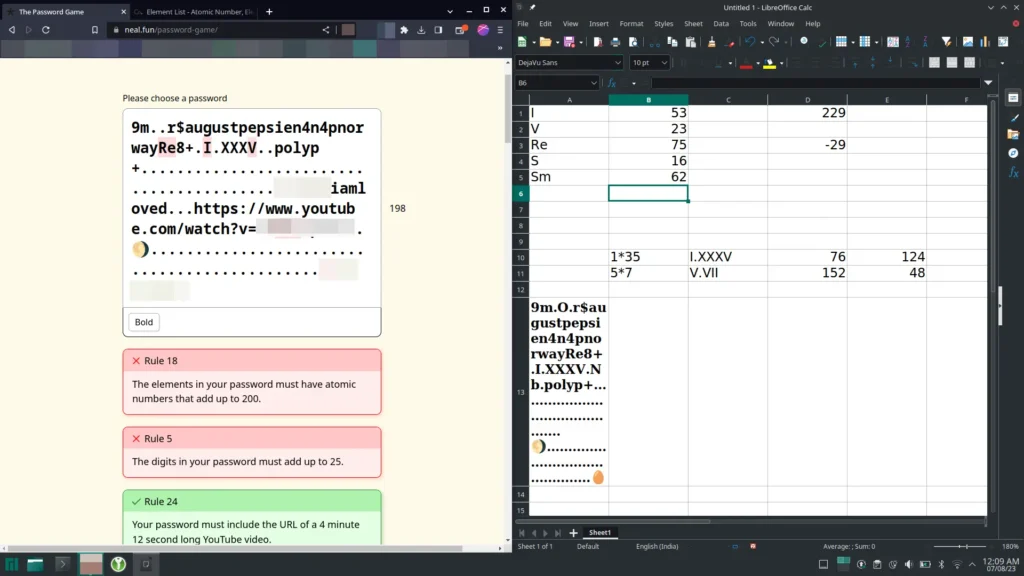Toggle the browser sidebar panel

438,29
